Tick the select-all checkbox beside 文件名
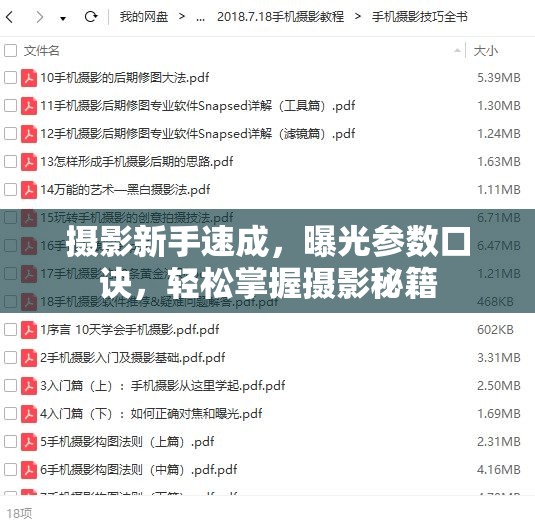Screen dimensions: 535x523 tap(10, 50)
